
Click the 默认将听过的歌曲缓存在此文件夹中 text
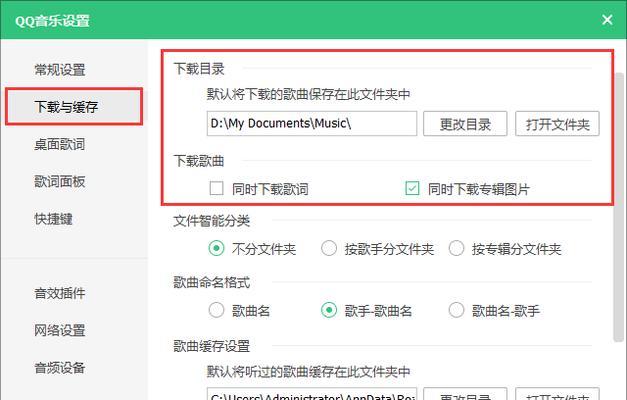308,372
